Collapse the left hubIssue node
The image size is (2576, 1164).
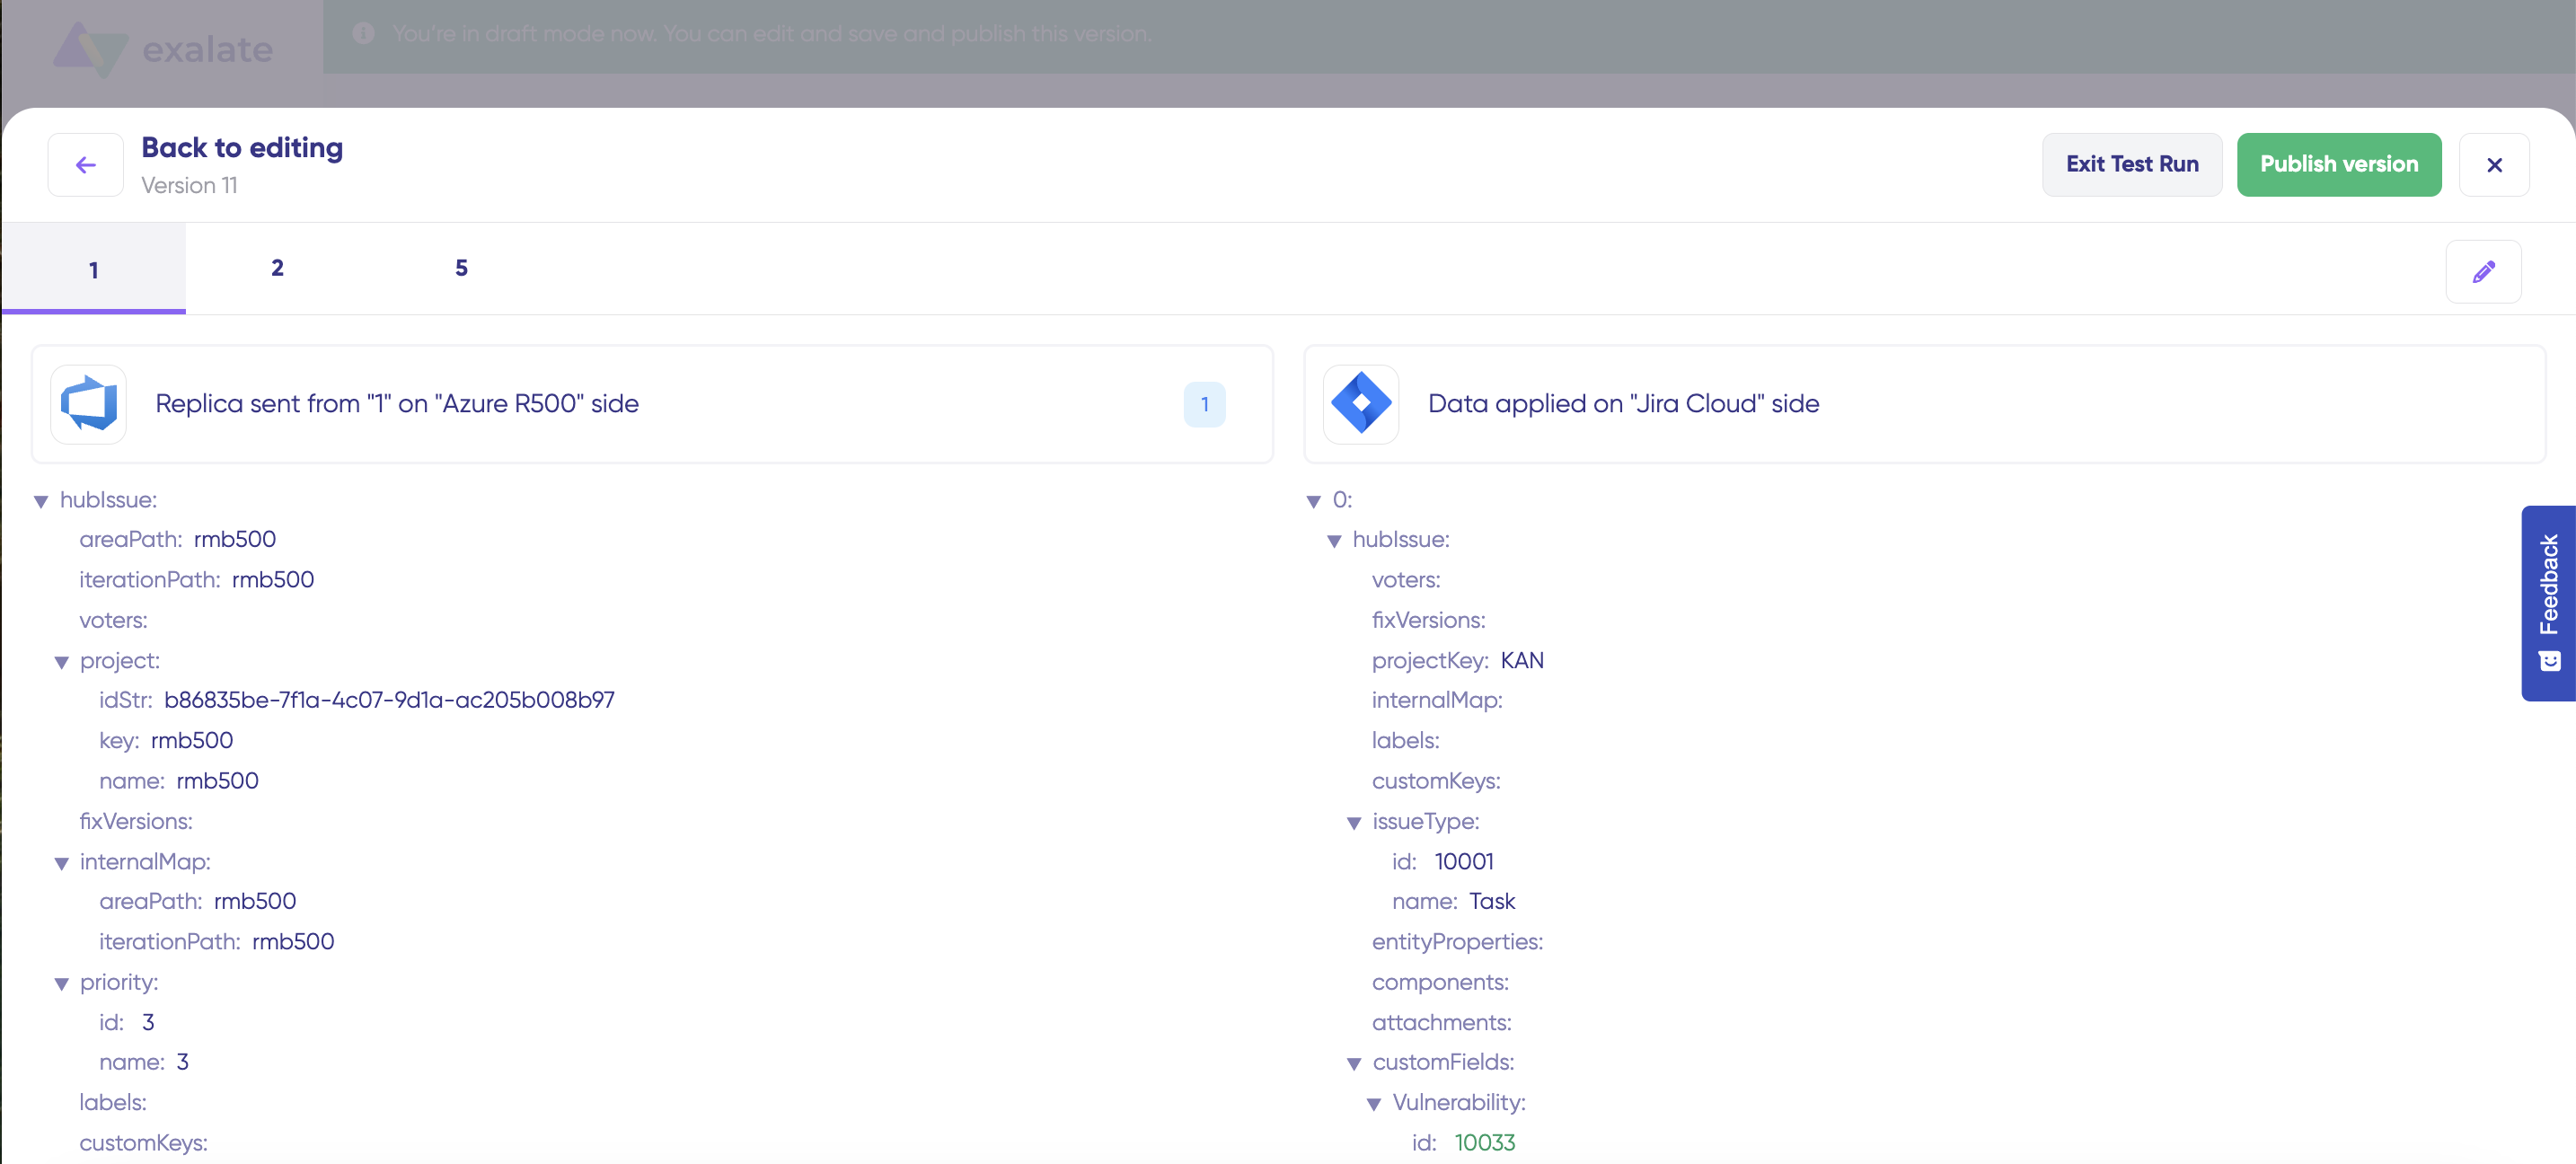[x=41, y=501]
